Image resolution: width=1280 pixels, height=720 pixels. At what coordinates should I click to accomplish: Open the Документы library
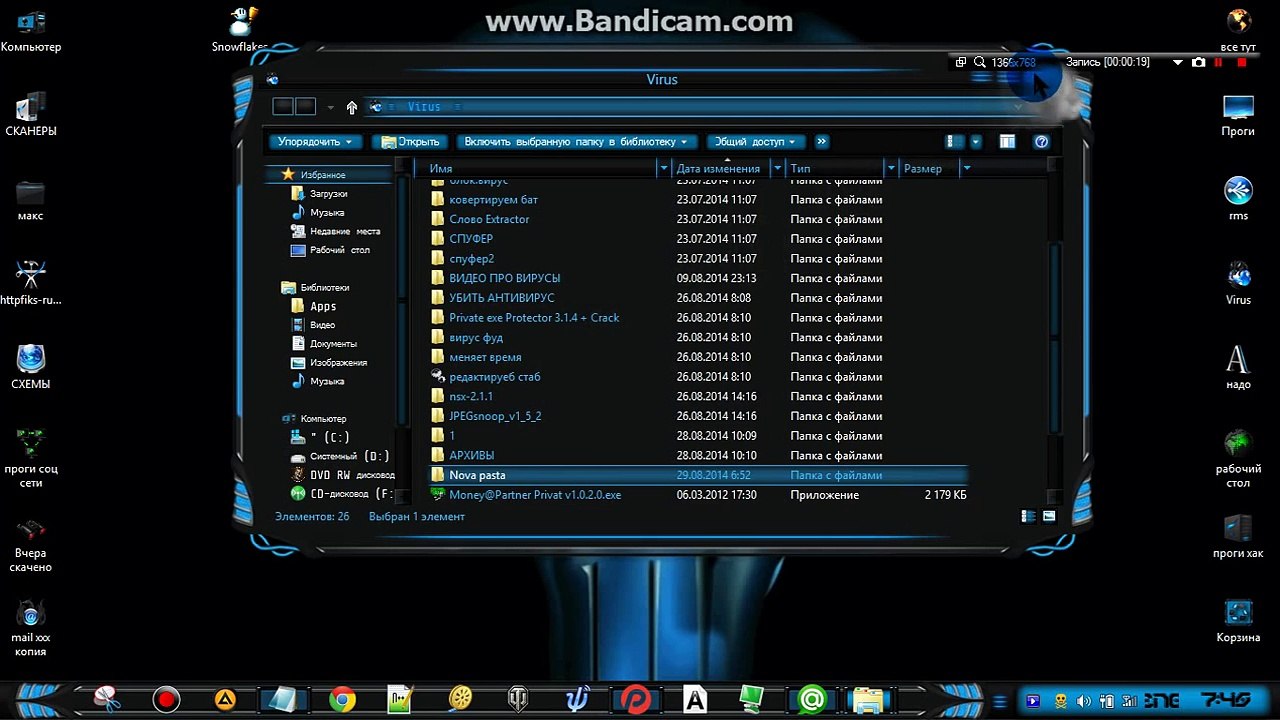pos(333,344)
